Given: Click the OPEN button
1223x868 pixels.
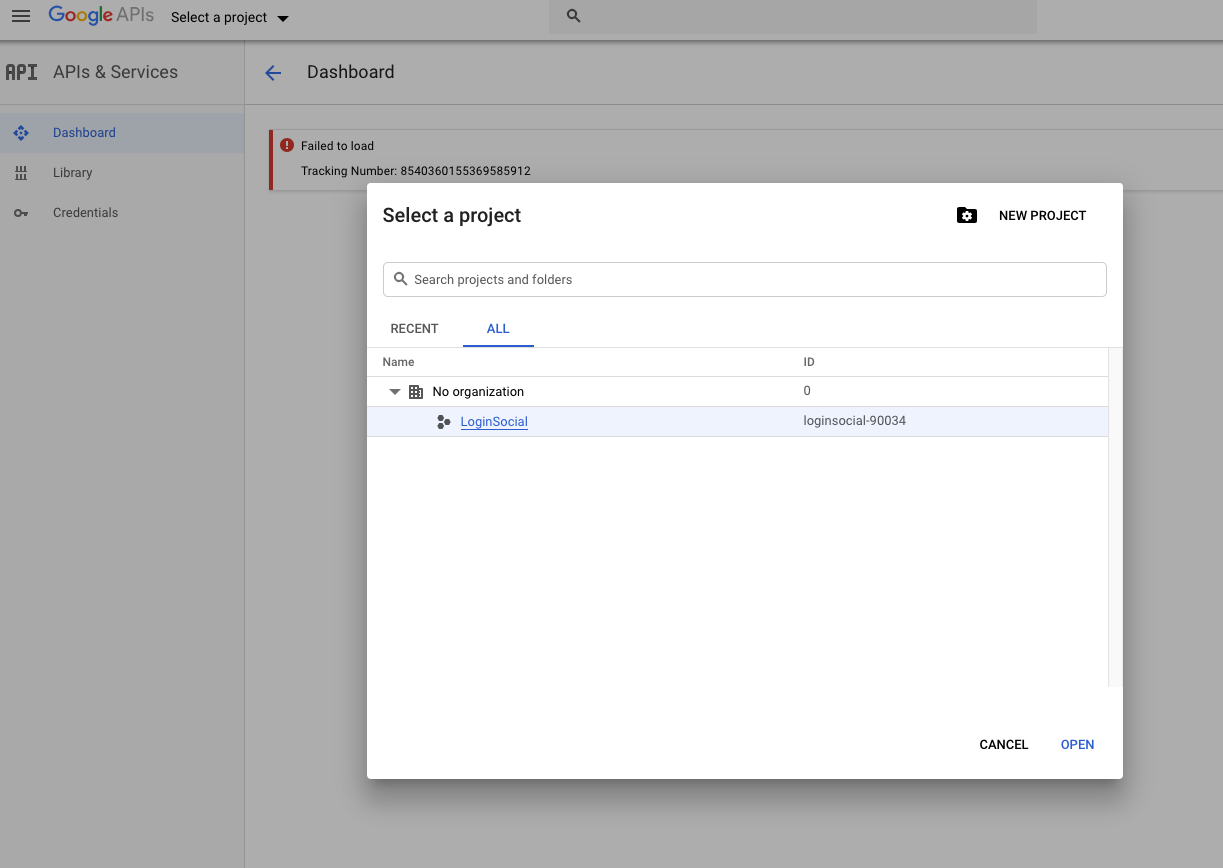Looking at the screenshot, I should click(x=1077, y=745).
